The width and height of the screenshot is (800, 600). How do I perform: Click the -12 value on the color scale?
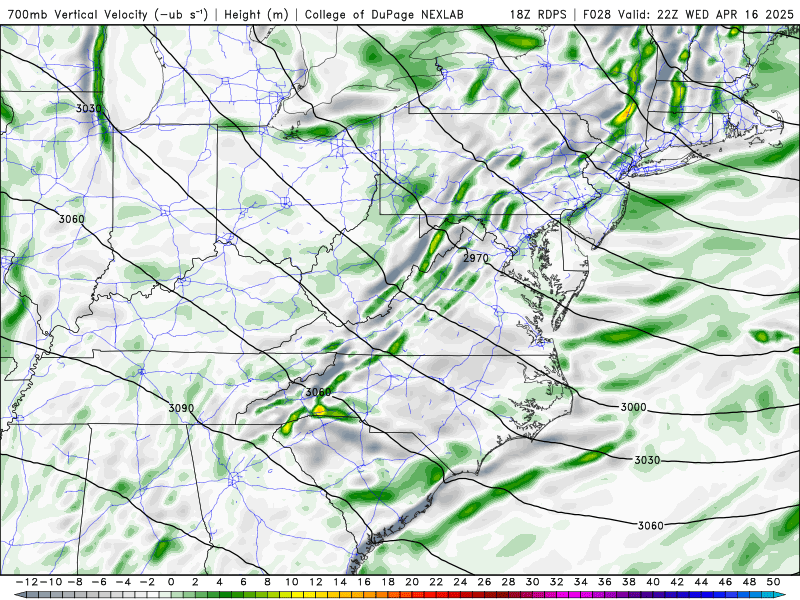tap(26, 582)
